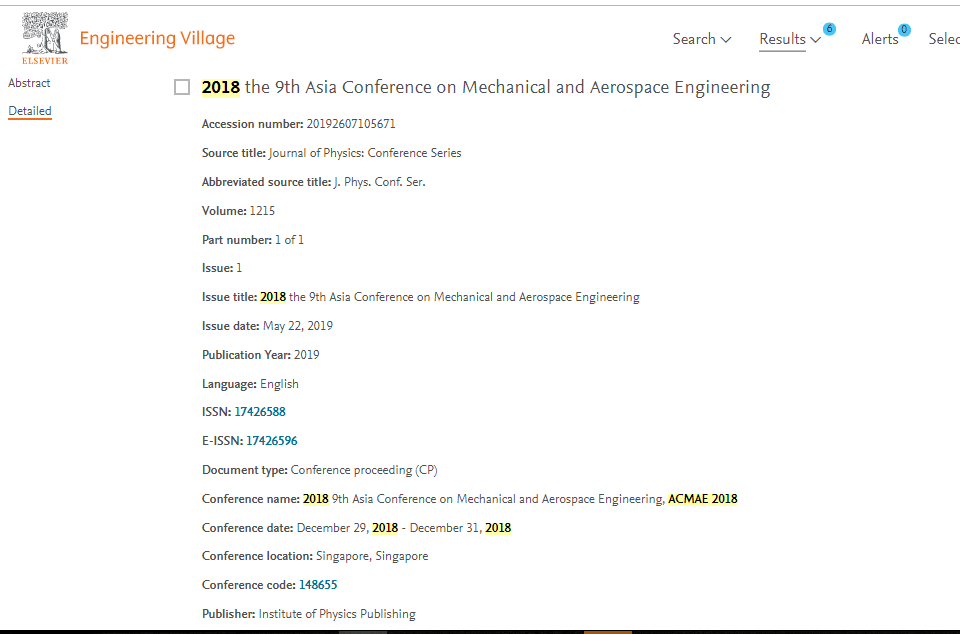The height and width of the screenshot is (634, 960).
Task: Expand the Search dropdown menu
Action: (702, 39)
